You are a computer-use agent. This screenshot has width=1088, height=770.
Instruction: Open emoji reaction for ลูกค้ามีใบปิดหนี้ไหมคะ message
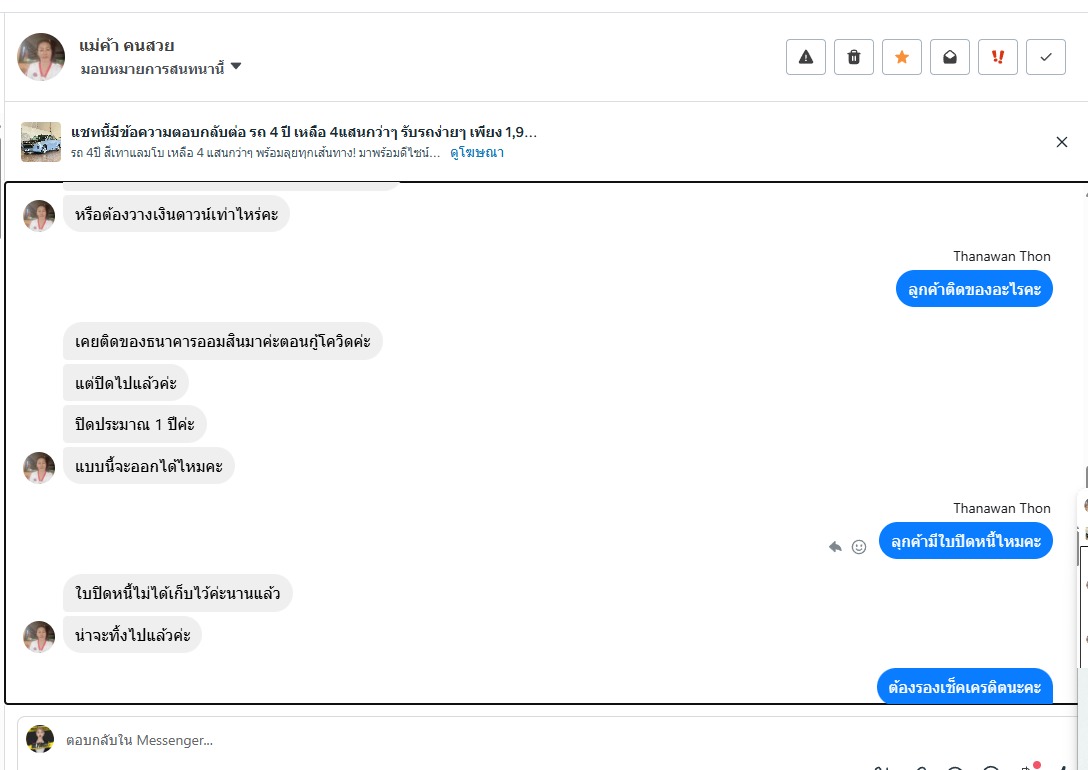[x=858, y=547]
